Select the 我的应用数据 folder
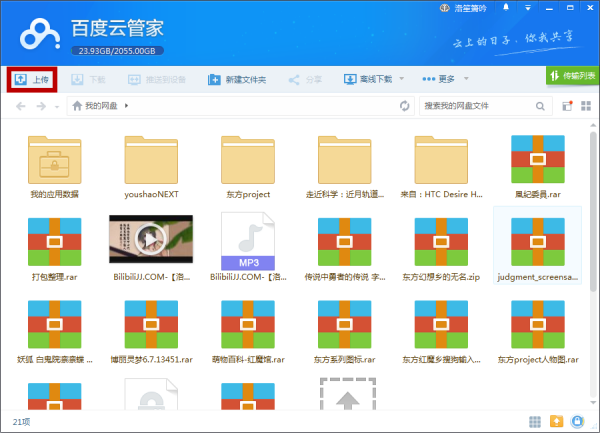 pos(54,167)
